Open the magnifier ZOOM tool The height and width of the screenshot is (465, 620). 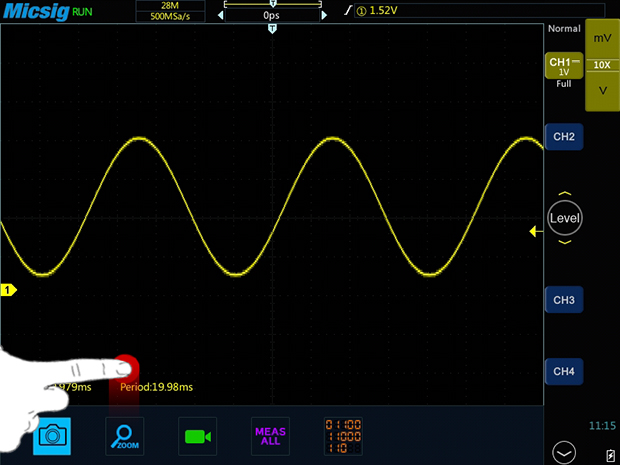click(125, 436)
